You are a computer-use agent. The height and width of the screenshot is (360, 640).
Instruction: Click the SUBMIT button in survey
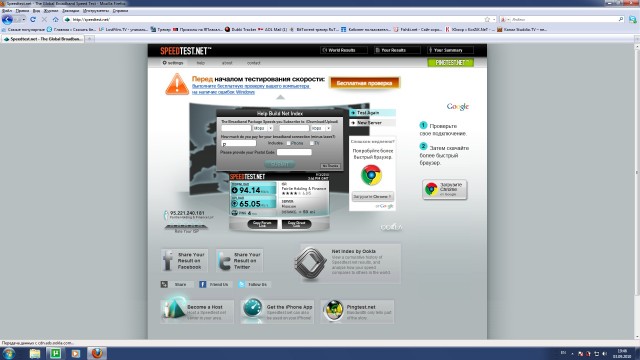click(x=280, y=164)
